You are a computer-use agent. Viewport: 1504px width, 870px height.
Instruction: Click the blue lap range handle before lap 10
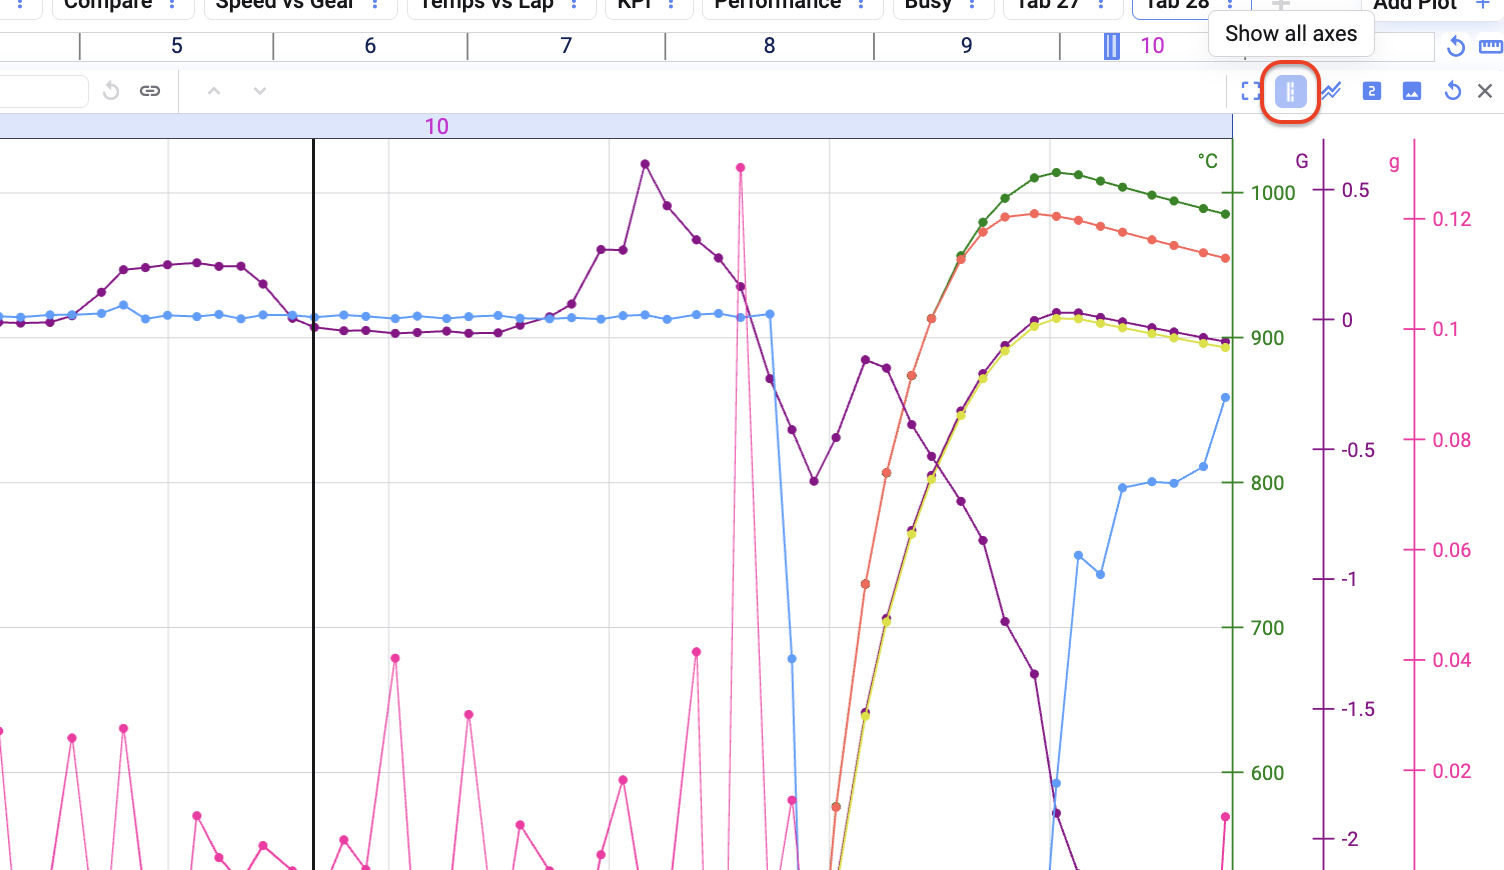tap(1111, 46)
